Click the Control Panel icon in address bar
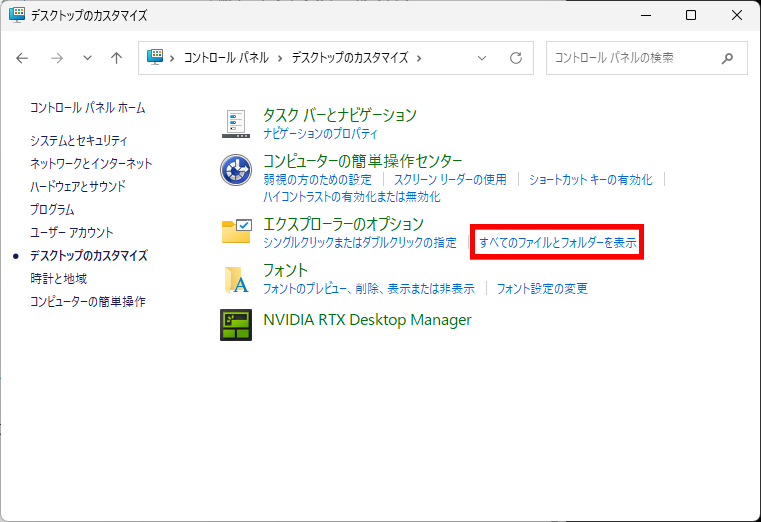This screenshot has width=761, height=522. (155, 57)
